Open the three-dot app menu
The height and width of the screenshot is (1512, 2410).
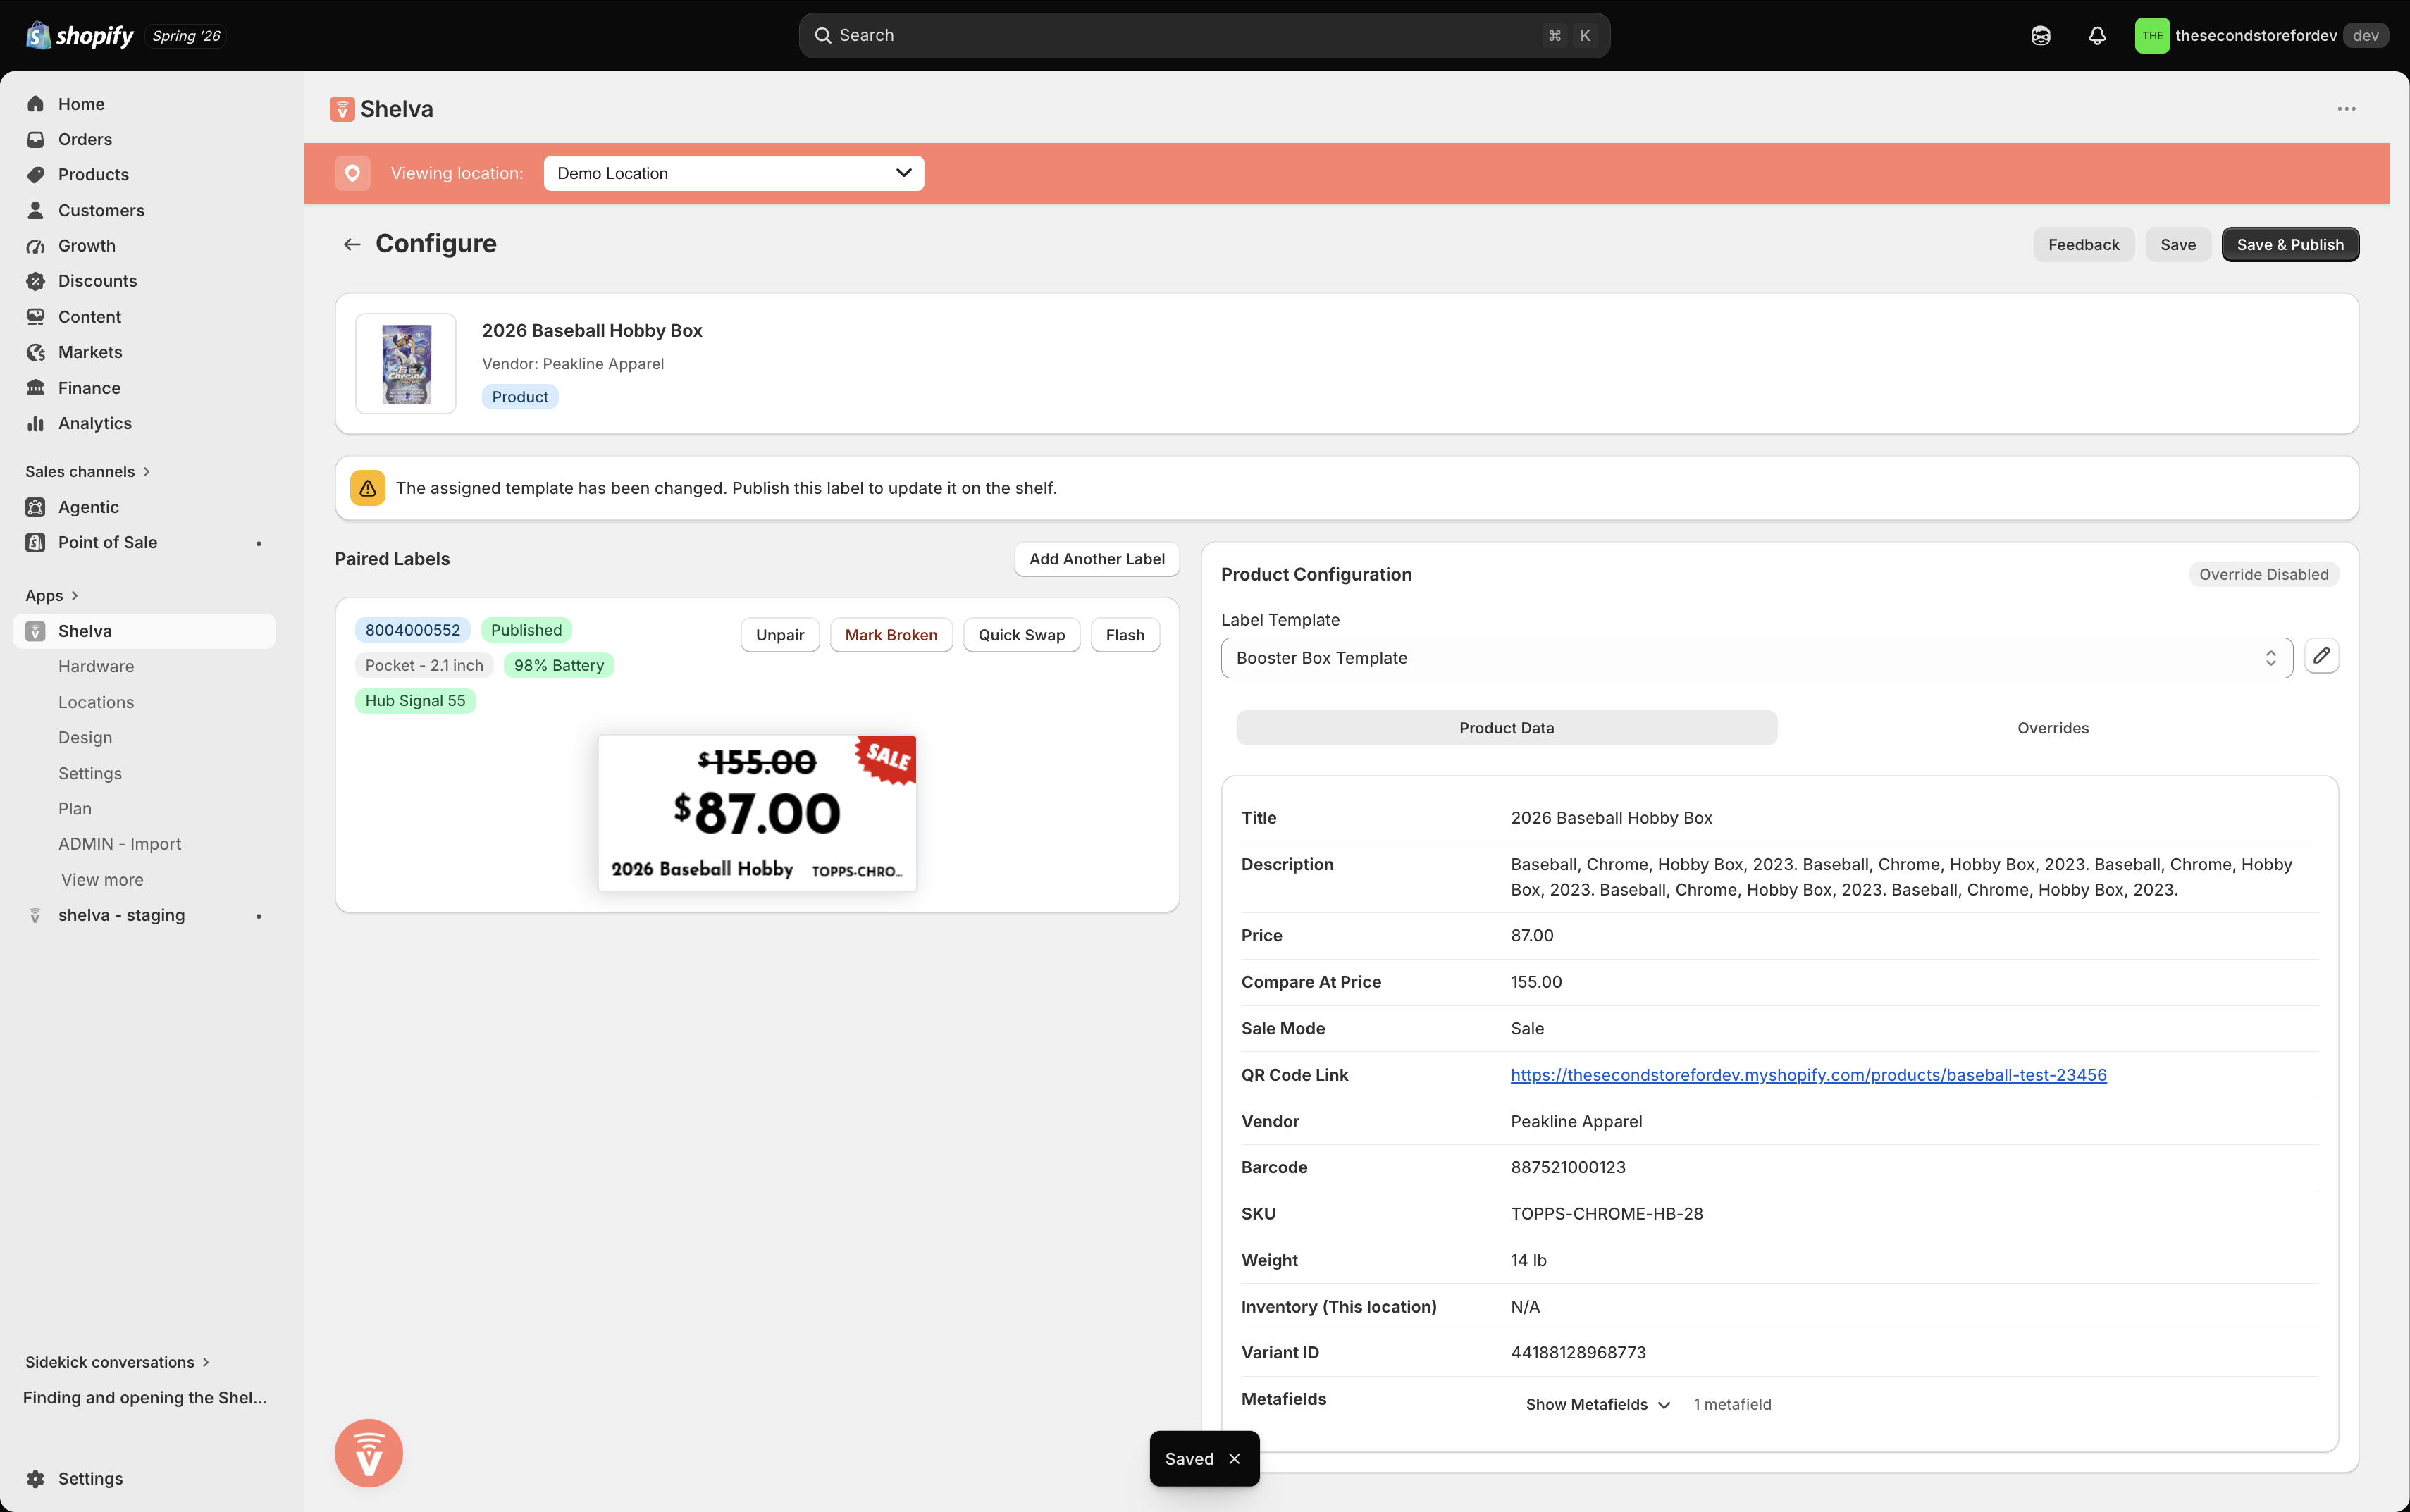2346,109
